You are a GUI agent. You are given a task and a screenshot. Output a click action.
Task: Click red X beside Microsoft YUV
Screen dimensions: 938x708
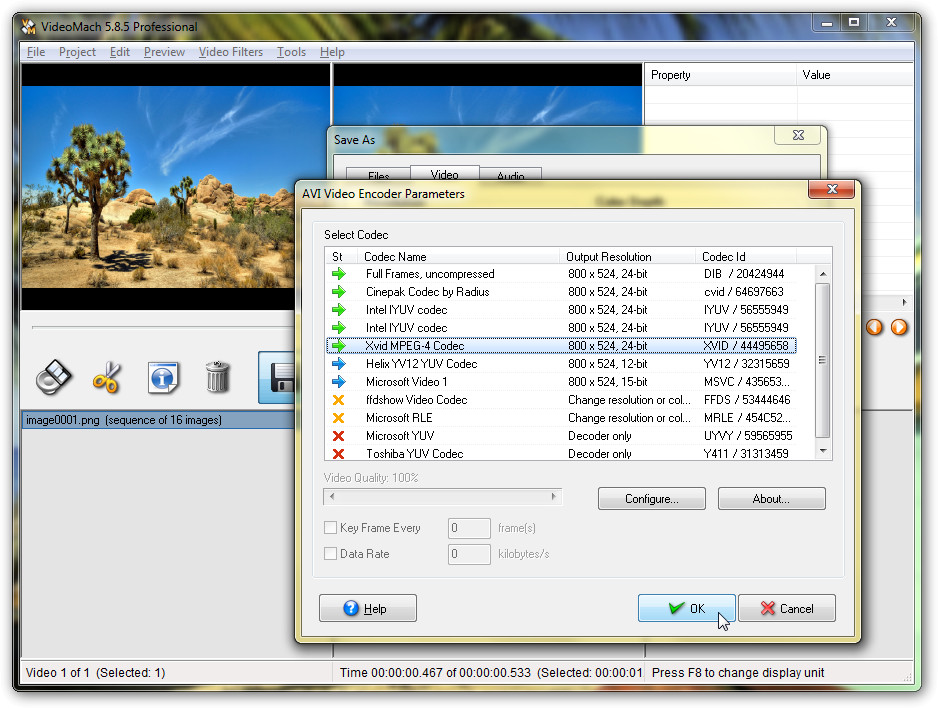(339, 435)
